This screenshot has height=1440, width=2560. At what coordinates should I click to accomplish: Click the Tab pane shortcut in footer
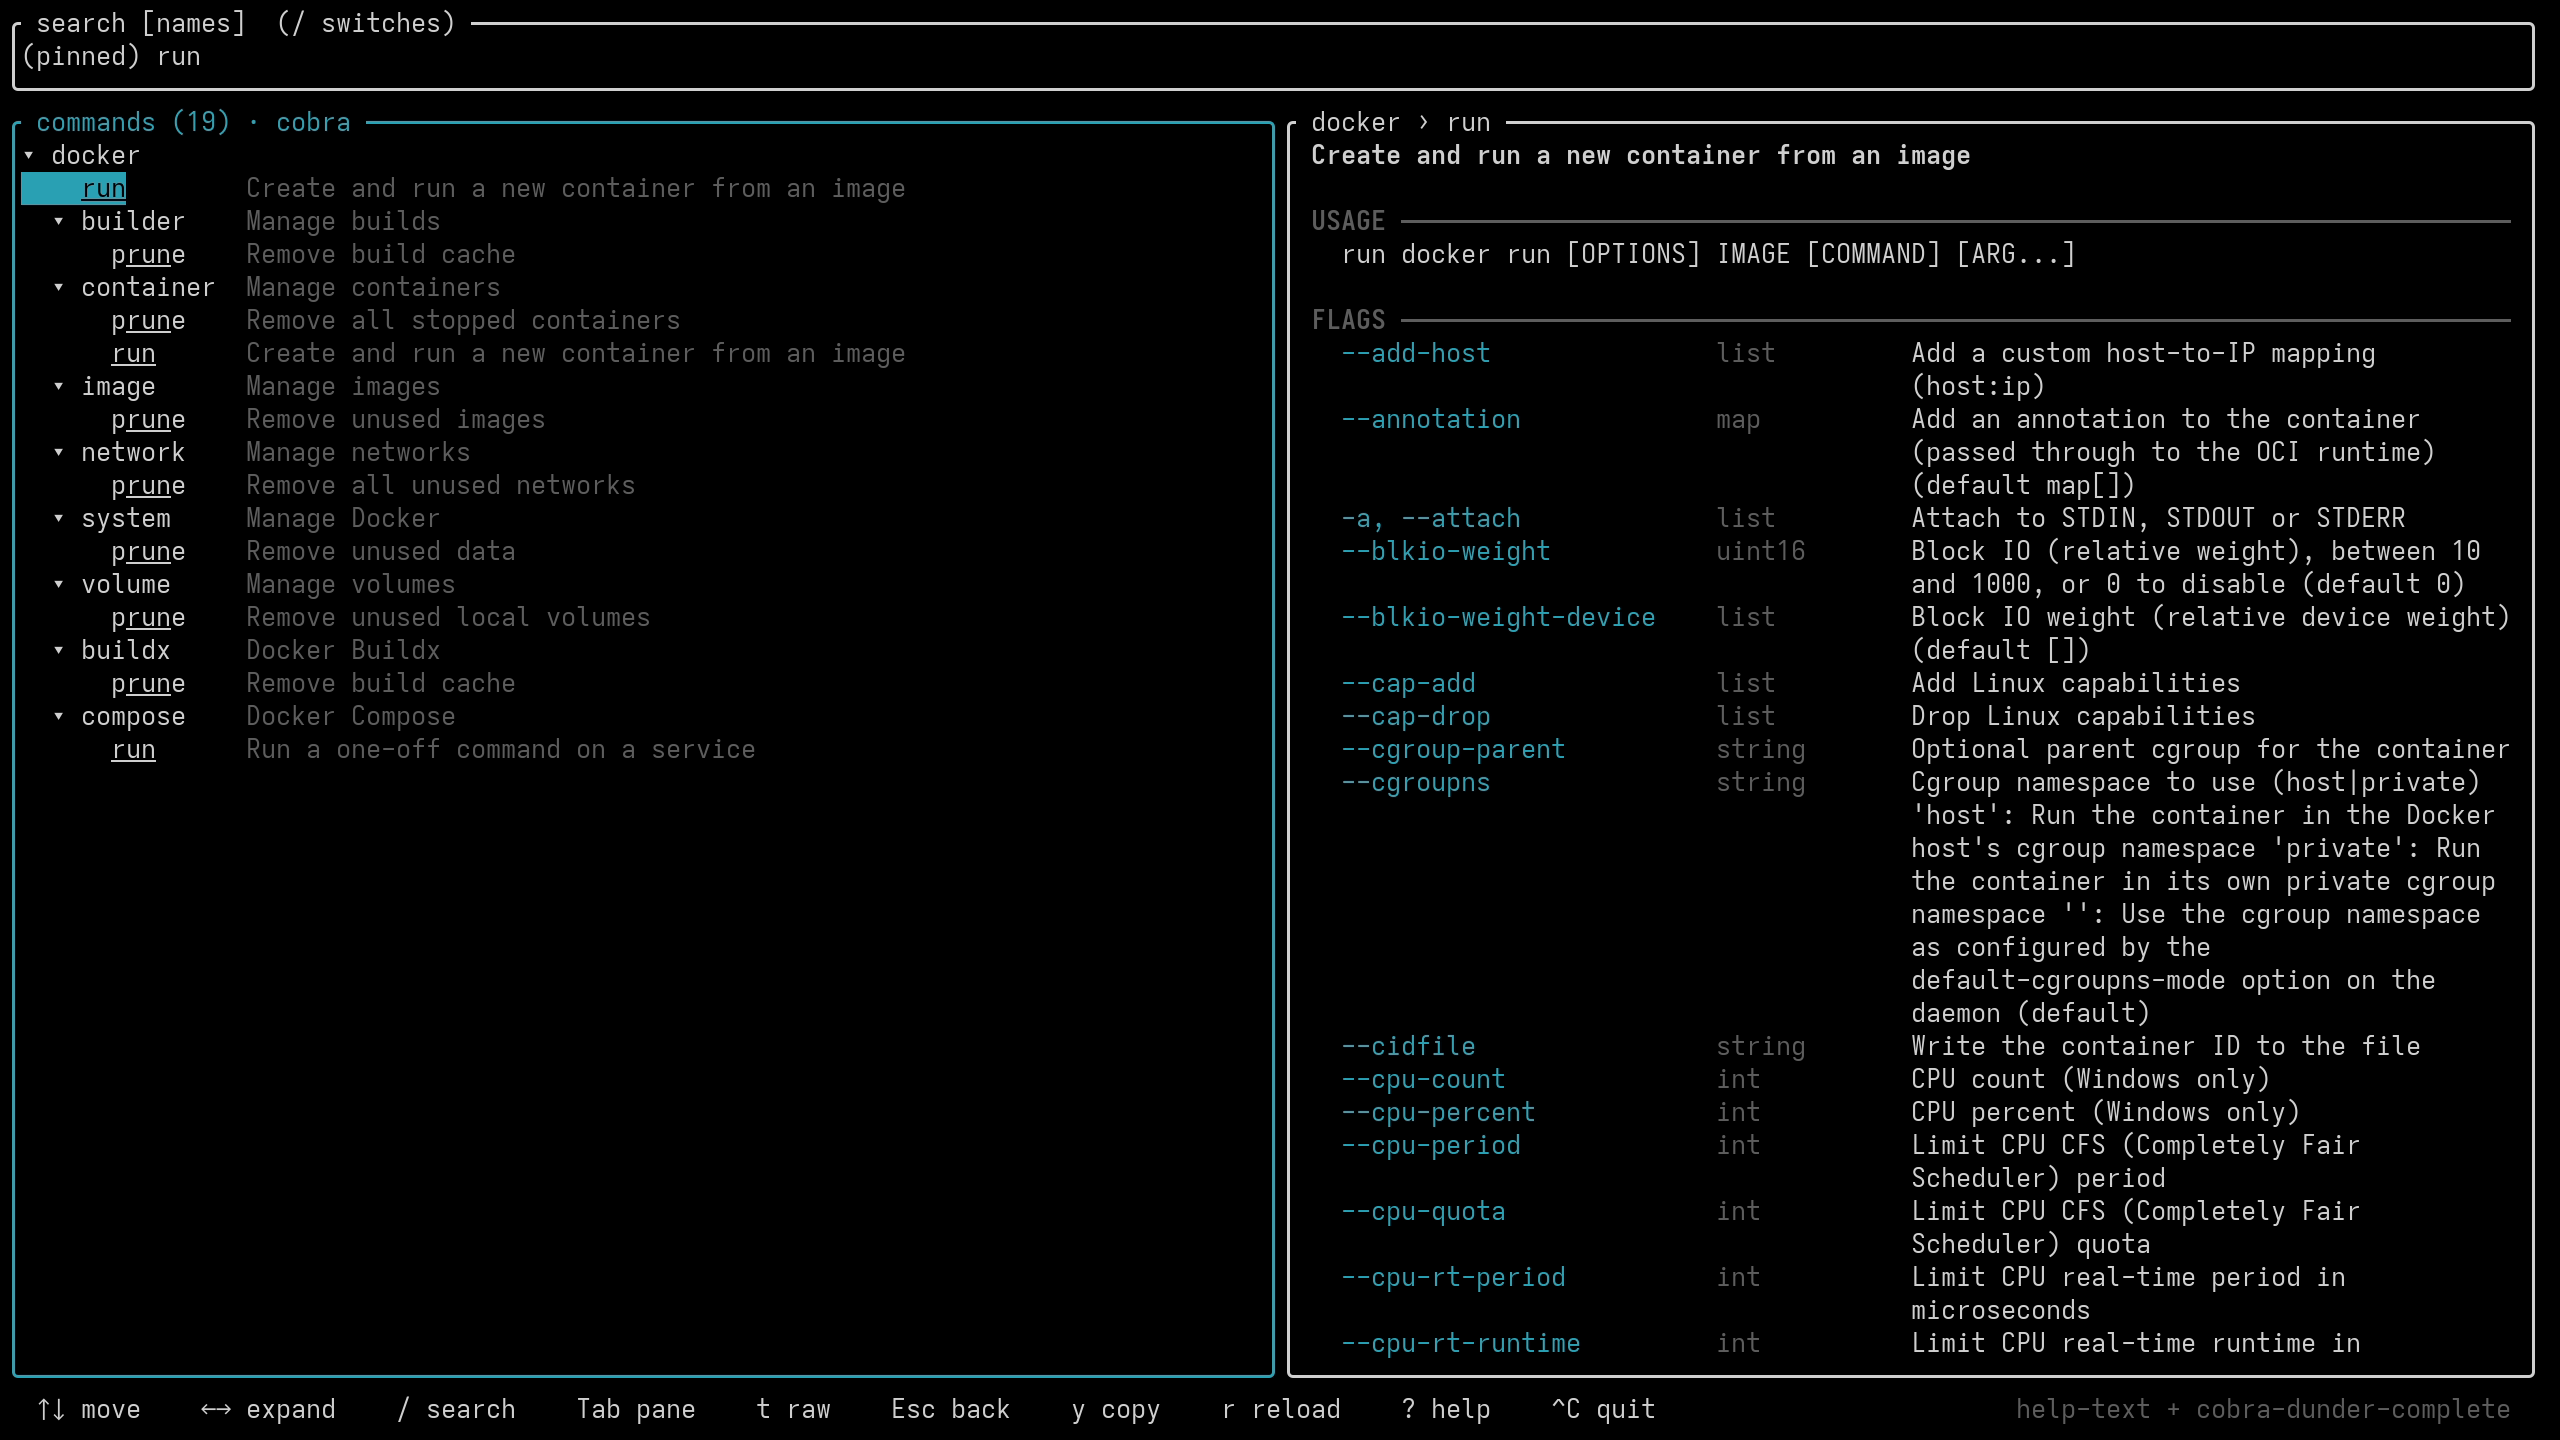pyautogui.click(x=636, y=1410)
